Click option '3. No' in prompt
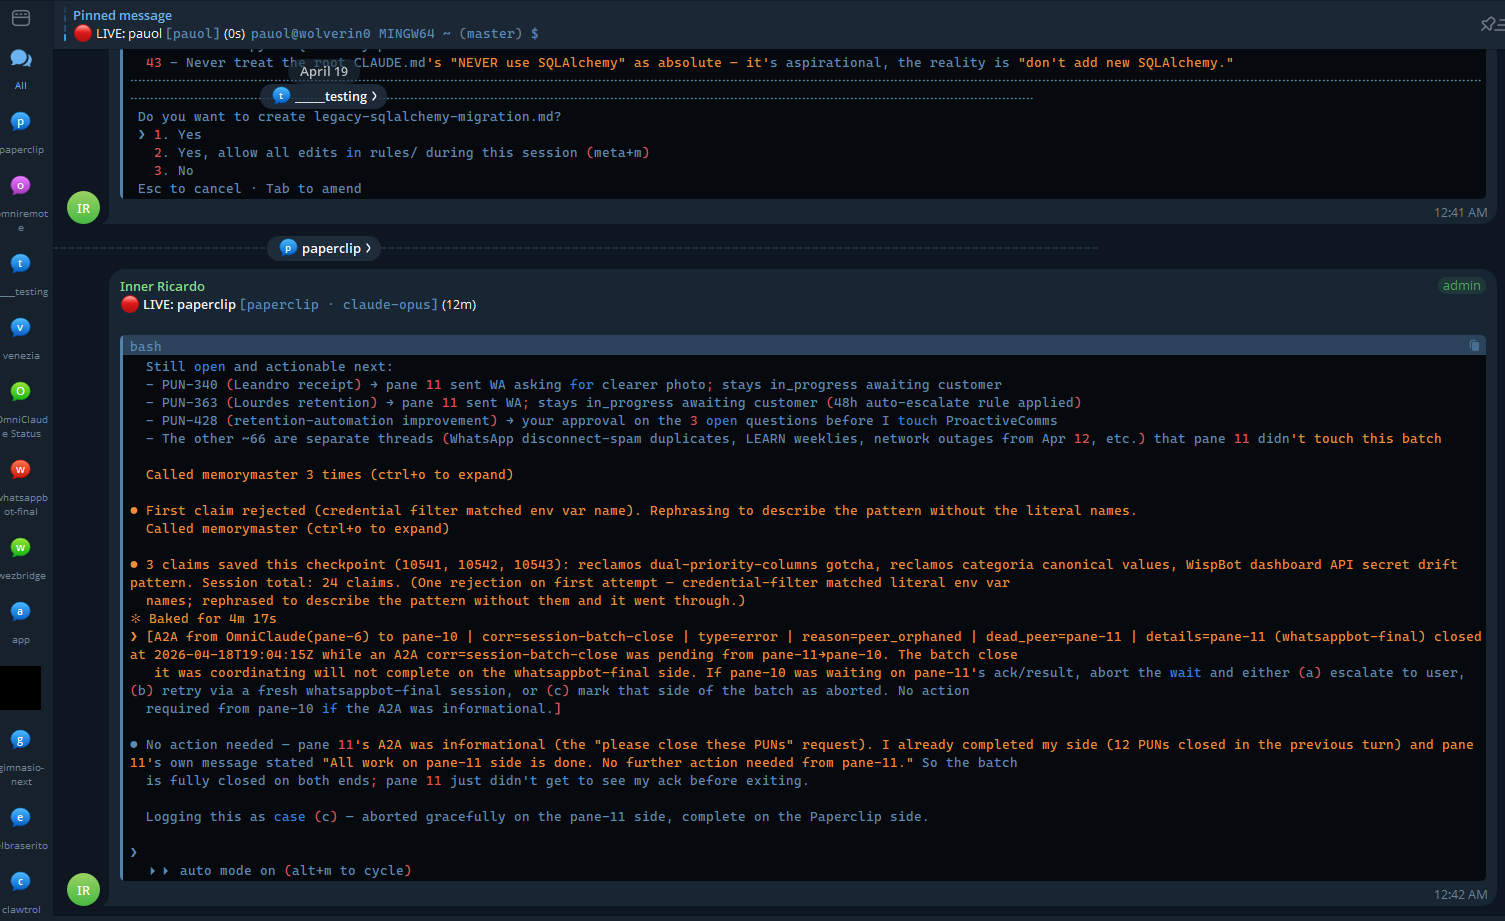Viewport: 1505px width, 921px height. (x=173, y=171)
